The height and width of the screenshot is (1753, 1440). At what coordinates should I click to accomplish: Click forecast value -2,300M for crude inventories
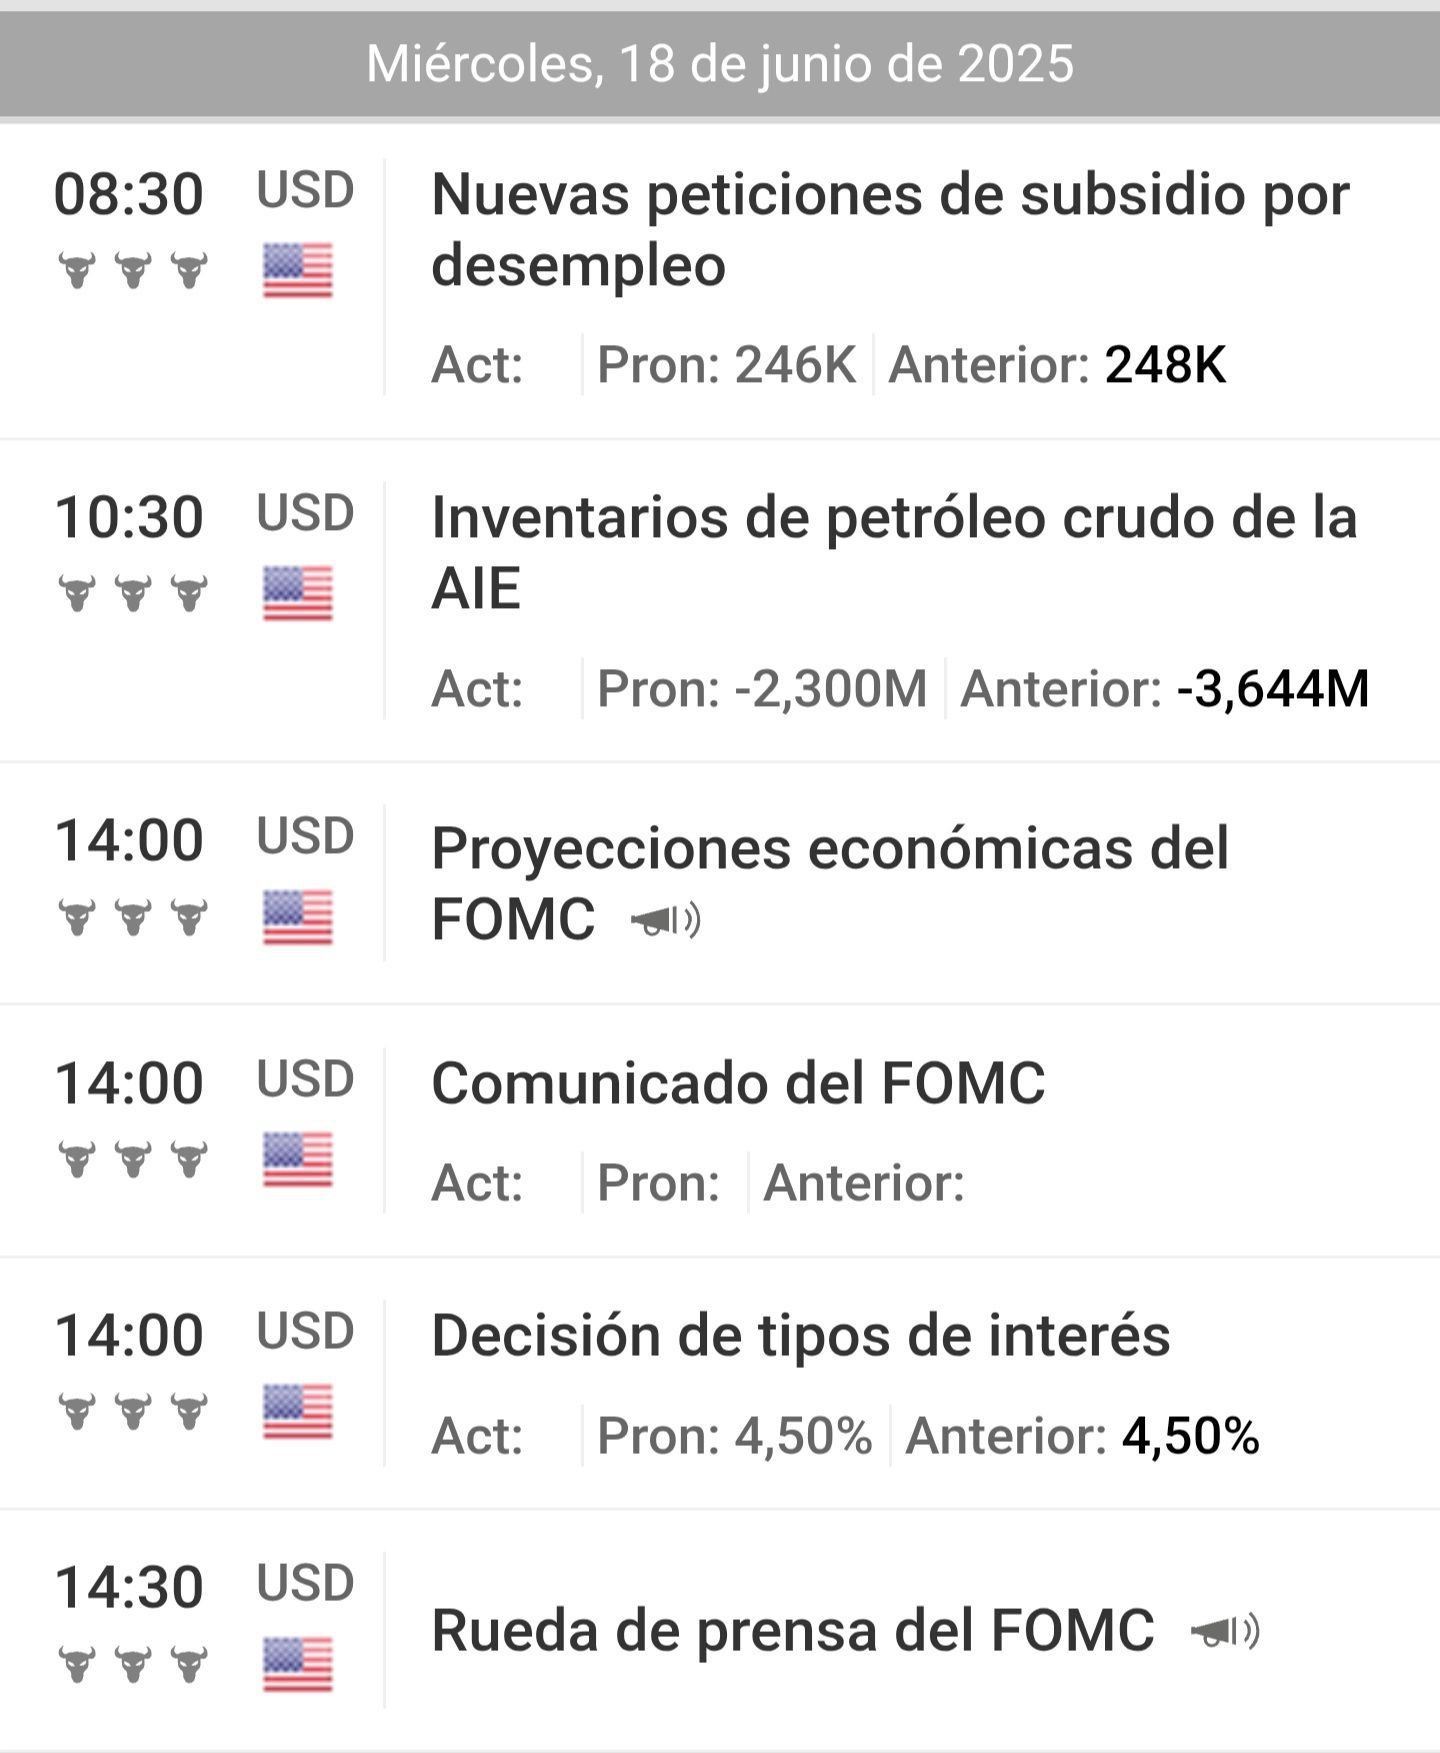(830, 689)
